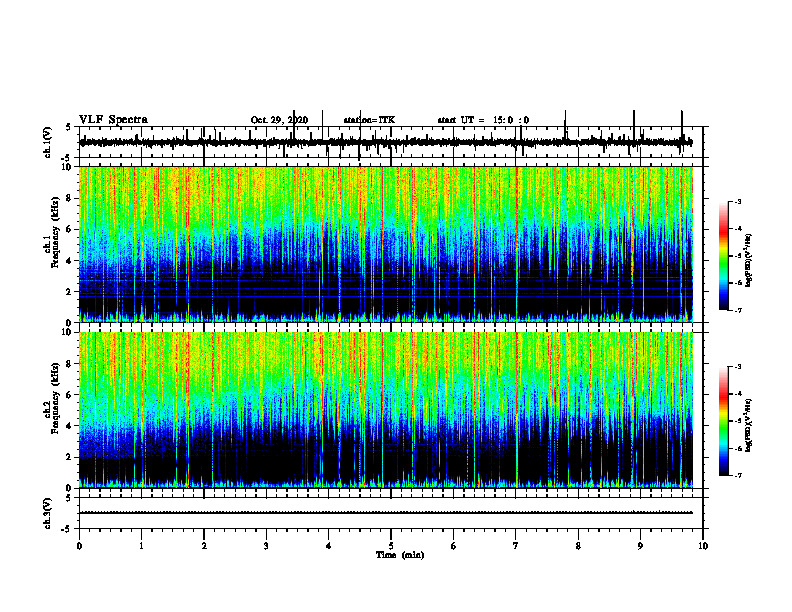Click inside the ch.2 spectrogram panel
The width and height of the screenshot is (792, 612).
[x=386, y=410]
